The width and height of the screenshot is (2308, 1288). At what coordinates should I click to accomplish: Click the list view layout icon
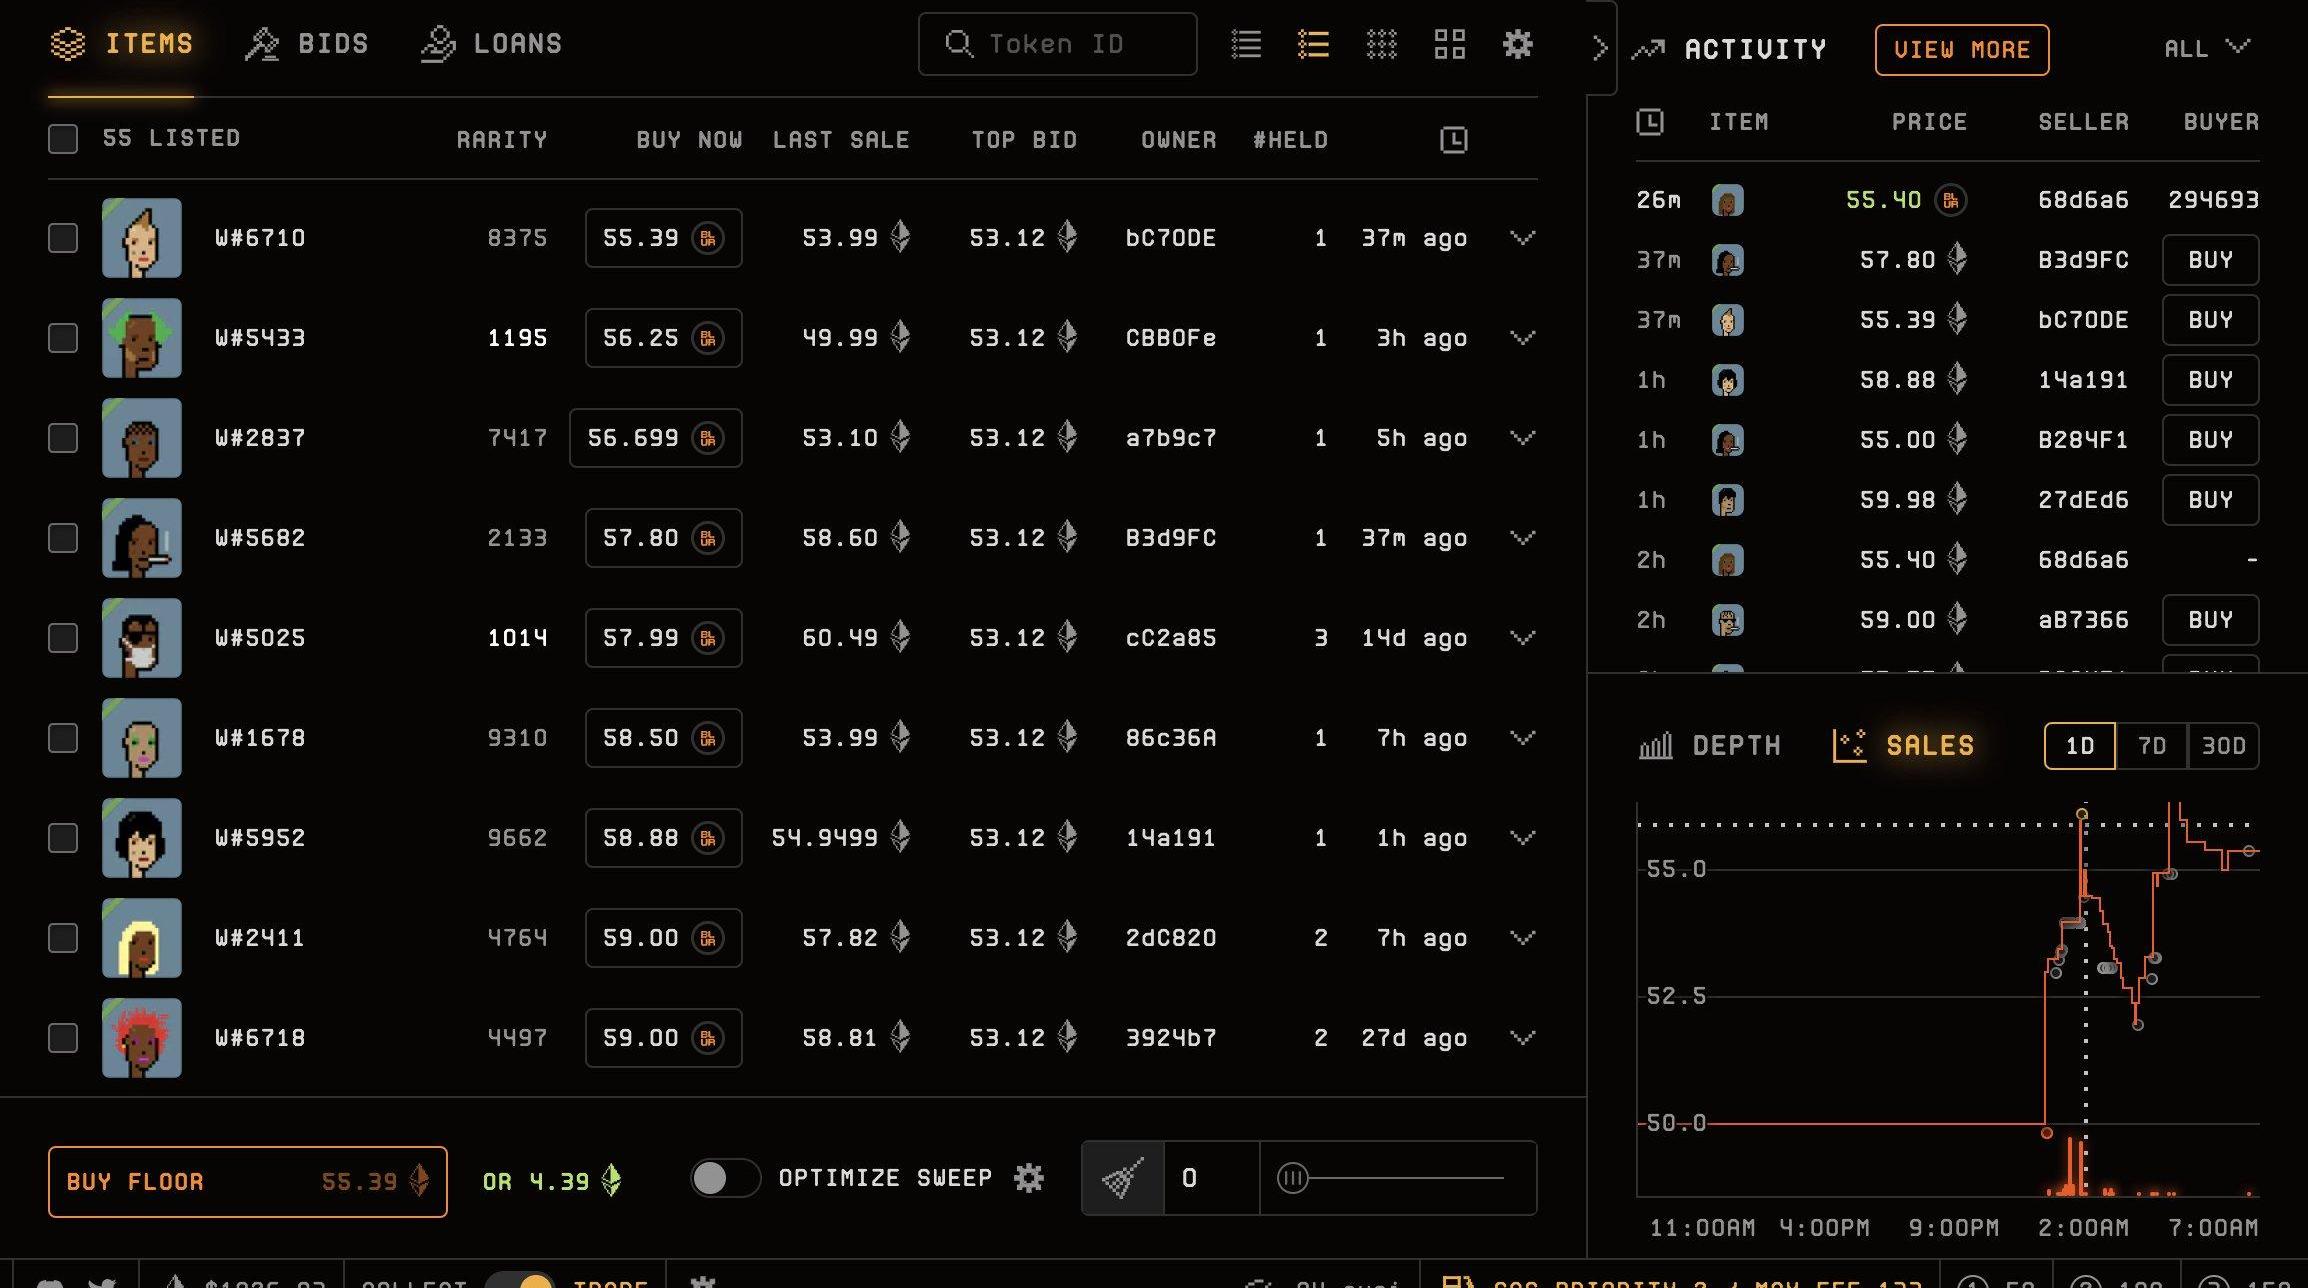coord(1313,44)
